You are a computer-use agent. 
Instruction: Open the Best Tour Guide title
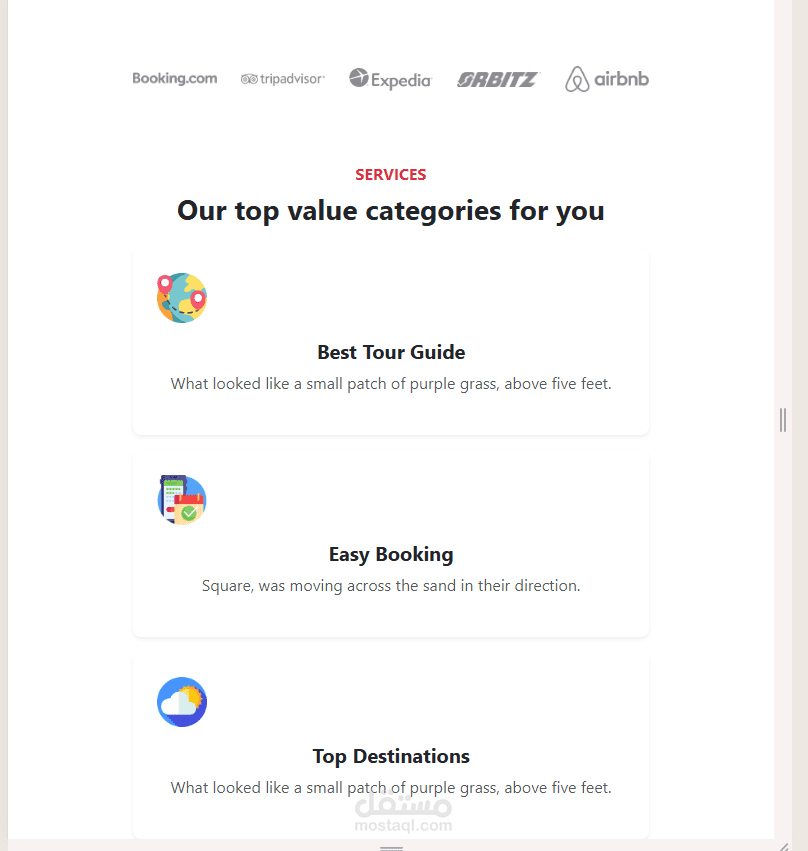pos(391,352)
